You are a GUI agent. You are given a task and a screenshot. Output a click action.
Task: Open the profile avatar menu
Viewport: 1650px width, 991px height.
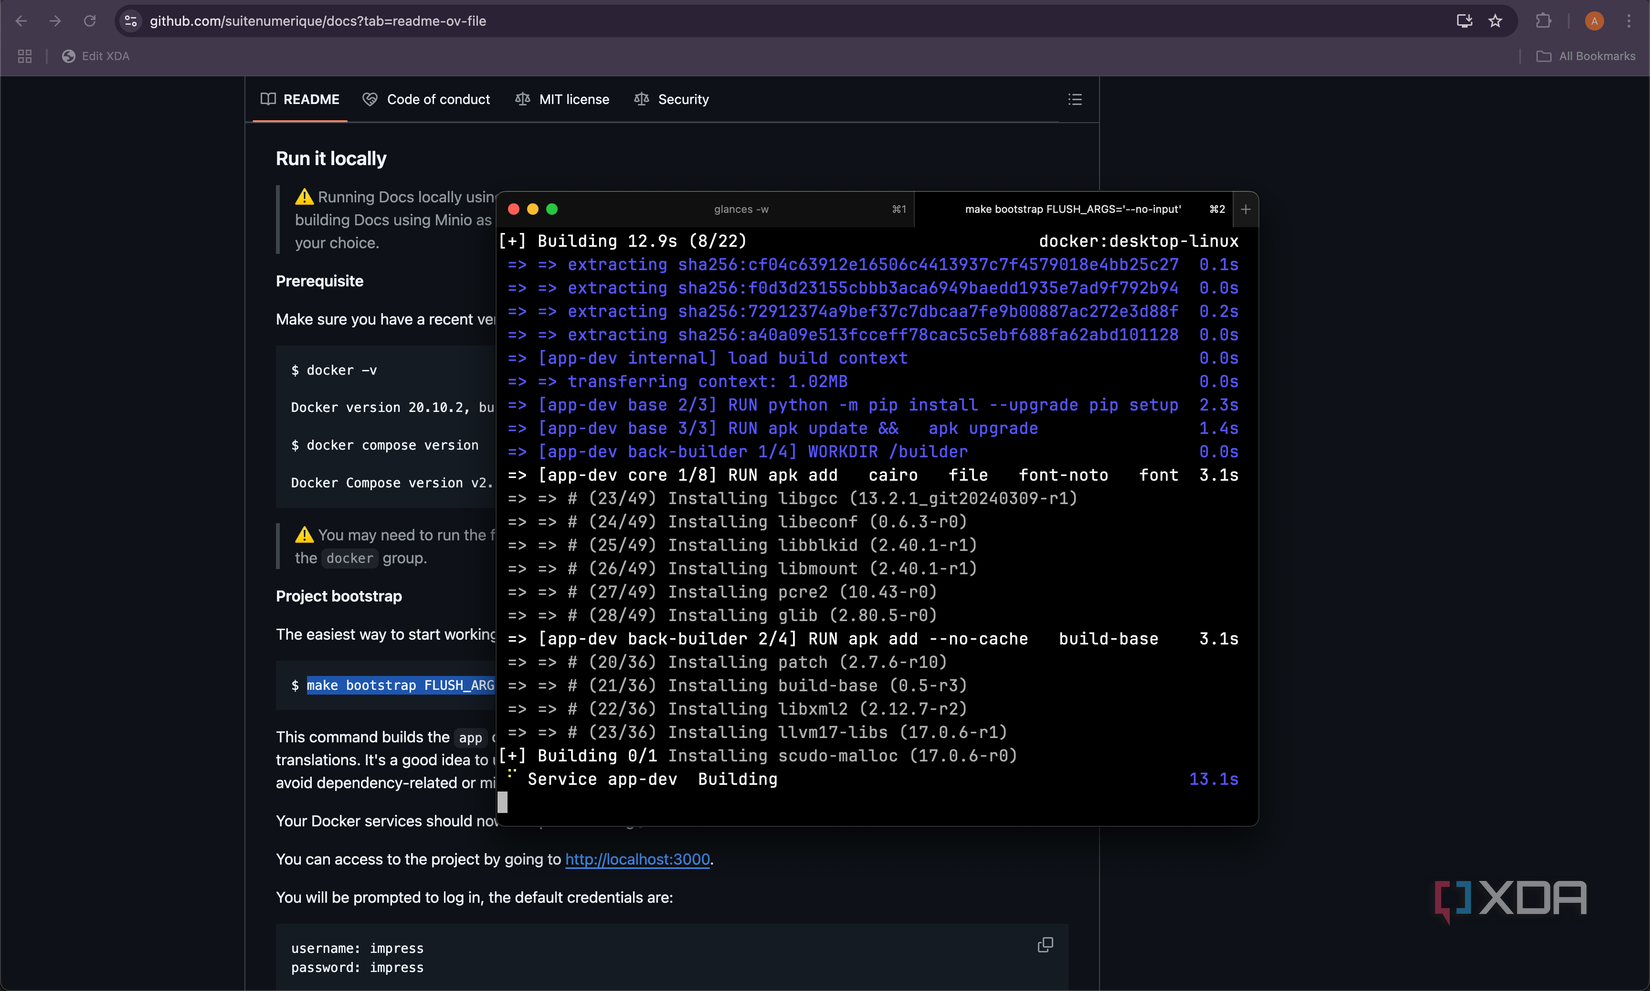pyautogui.click(x=1594, y=20)
